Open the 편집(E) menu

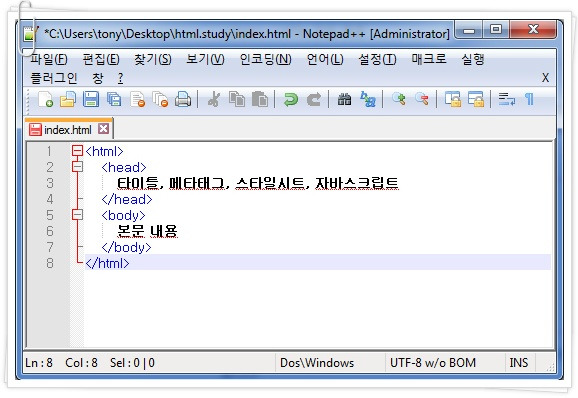click(x=101, y=59)
